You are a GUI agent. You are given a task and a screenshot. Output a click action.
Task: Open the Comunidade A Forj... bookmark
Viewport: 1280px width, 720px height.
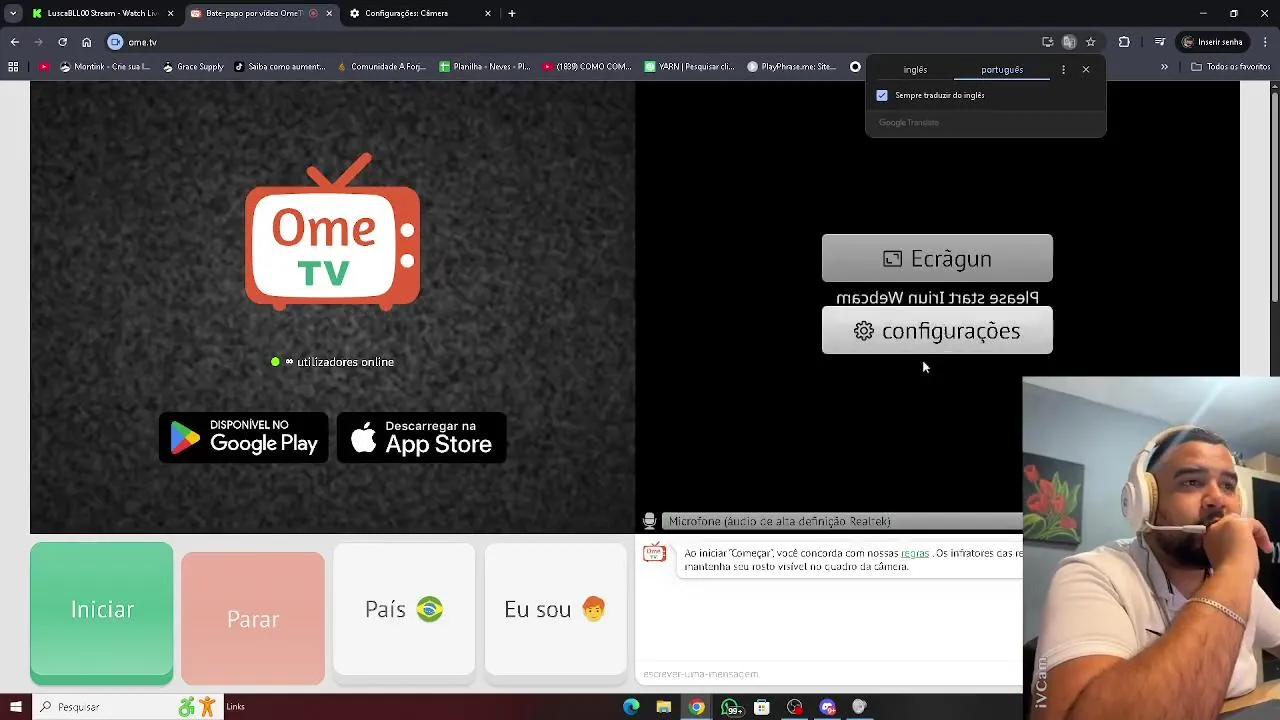coord(382,67)
